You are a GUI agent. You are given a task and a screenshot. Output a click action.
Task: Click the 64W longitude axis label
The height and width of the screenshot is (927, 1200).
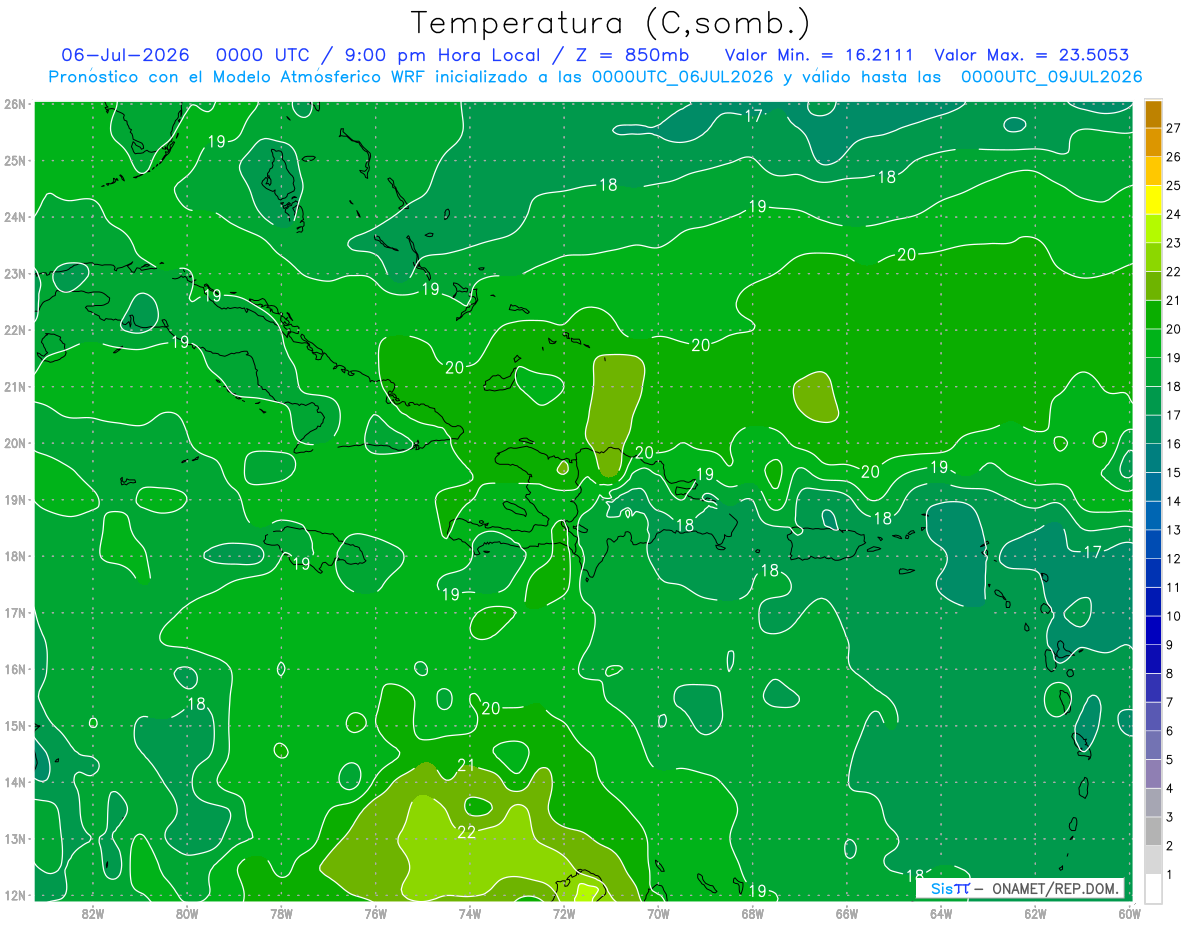[x=940, y=913]
